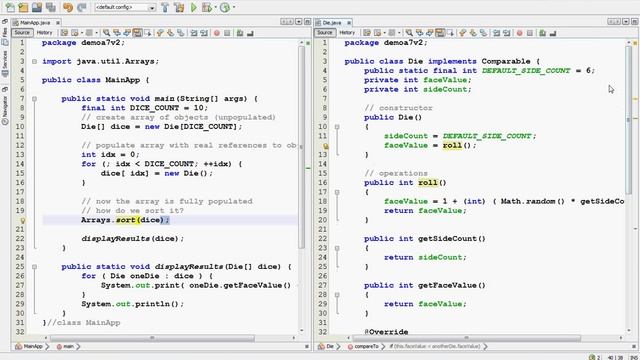
Task: Start macro recording in Die.java toolbar
Action: click(x=519, y=33)
